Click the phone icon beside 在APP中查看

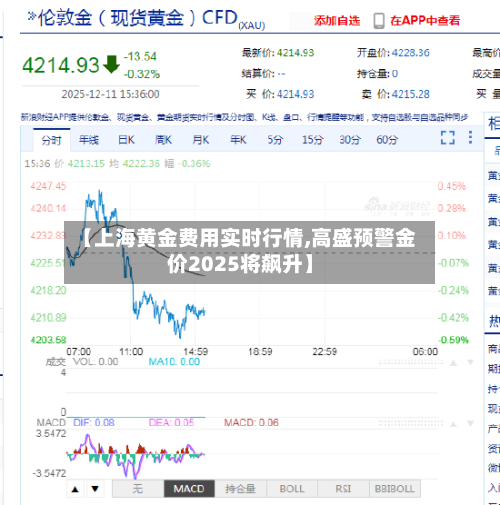click(x=379, y=21)
